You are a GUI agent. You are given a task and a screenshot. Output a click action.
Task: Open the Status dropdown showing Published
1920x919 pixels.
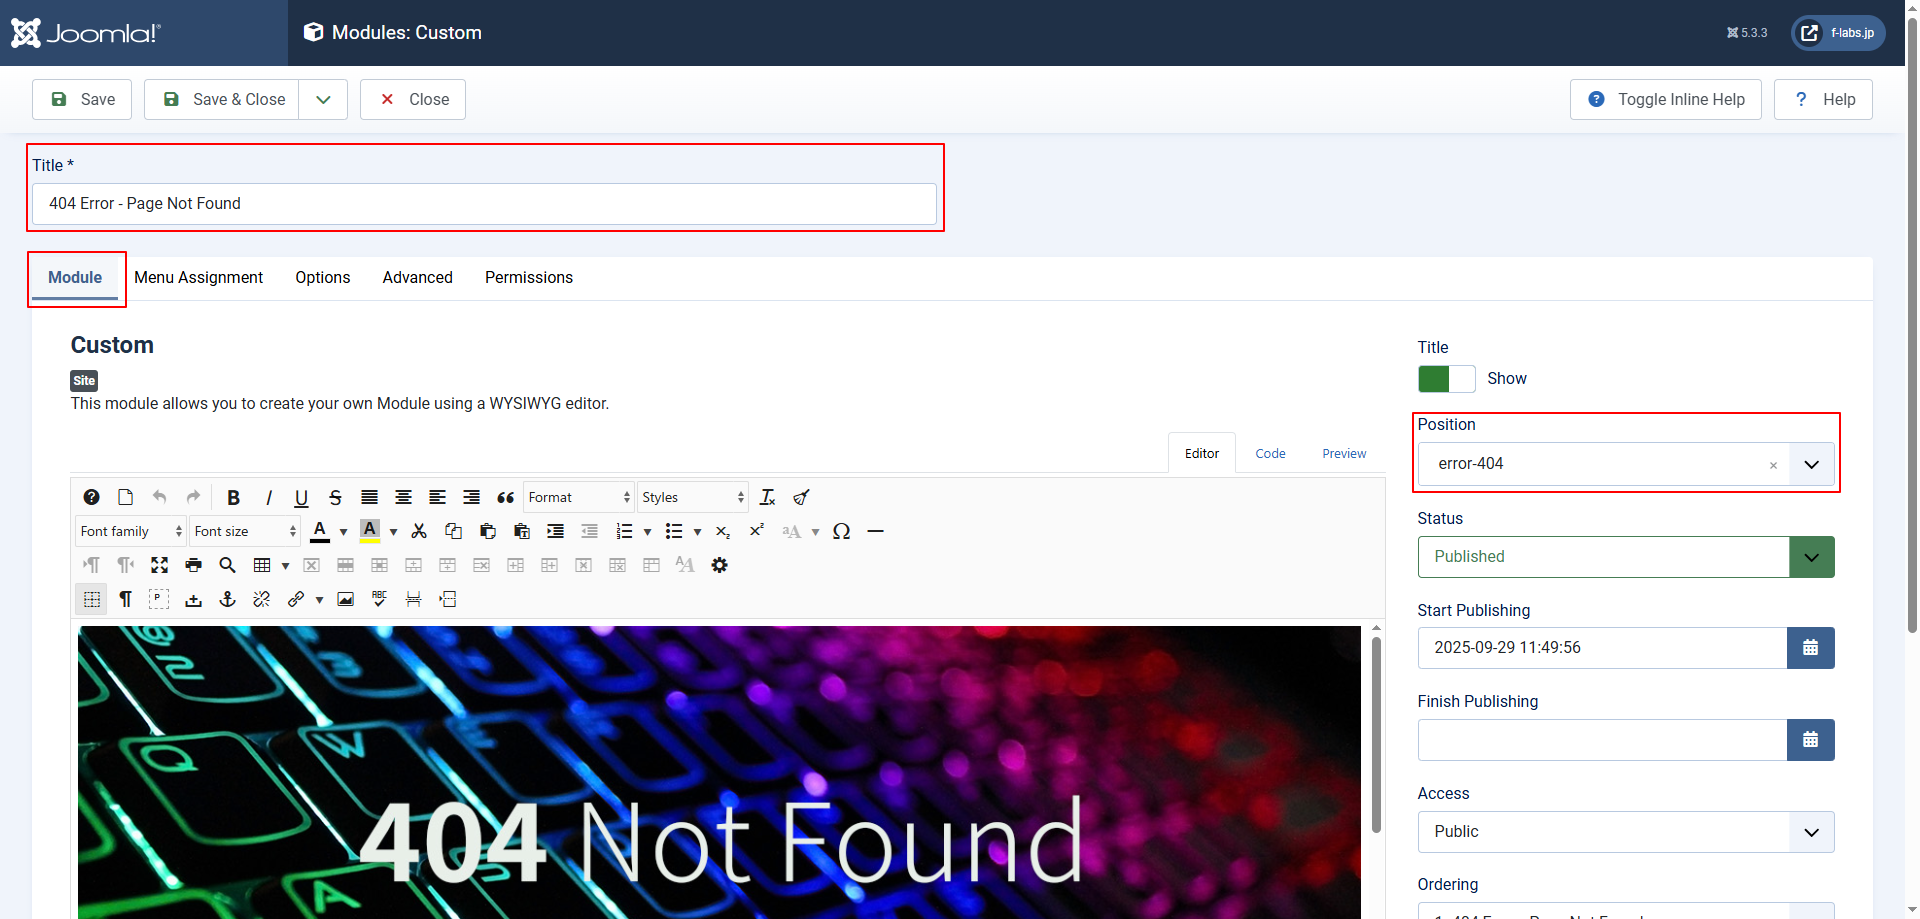tap(1625, 557)
